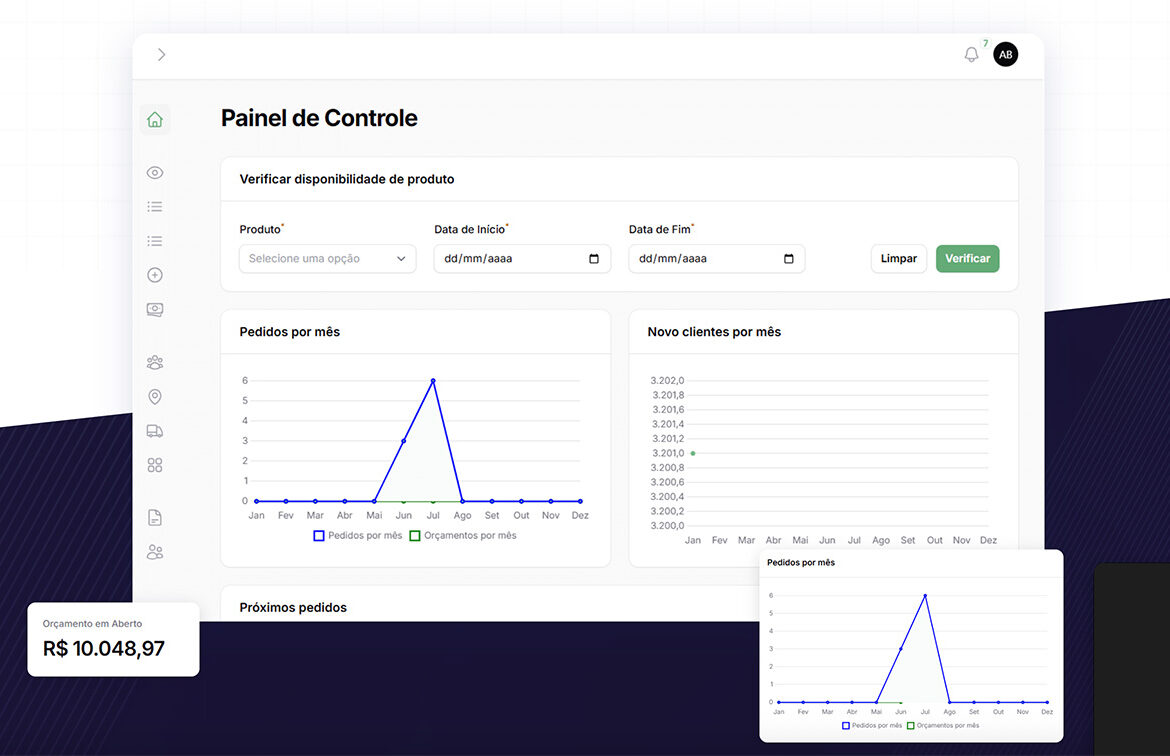This screenshot has height=756, width=1170.
Task: Click the notification bell icon
Action: click(971, 55)
